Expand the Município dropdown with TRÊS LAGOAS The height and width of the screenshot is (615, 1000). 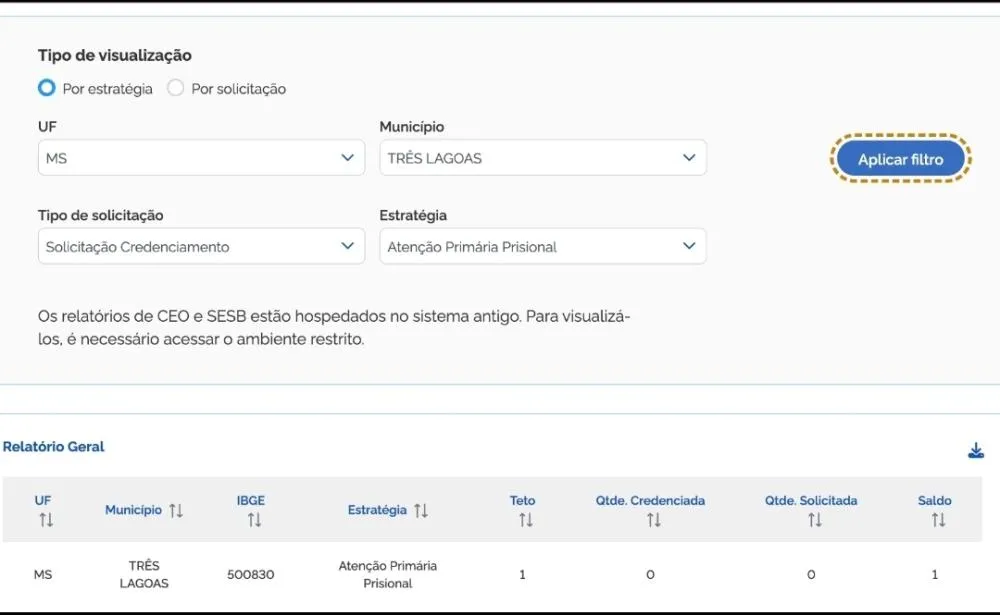point(542,158)
